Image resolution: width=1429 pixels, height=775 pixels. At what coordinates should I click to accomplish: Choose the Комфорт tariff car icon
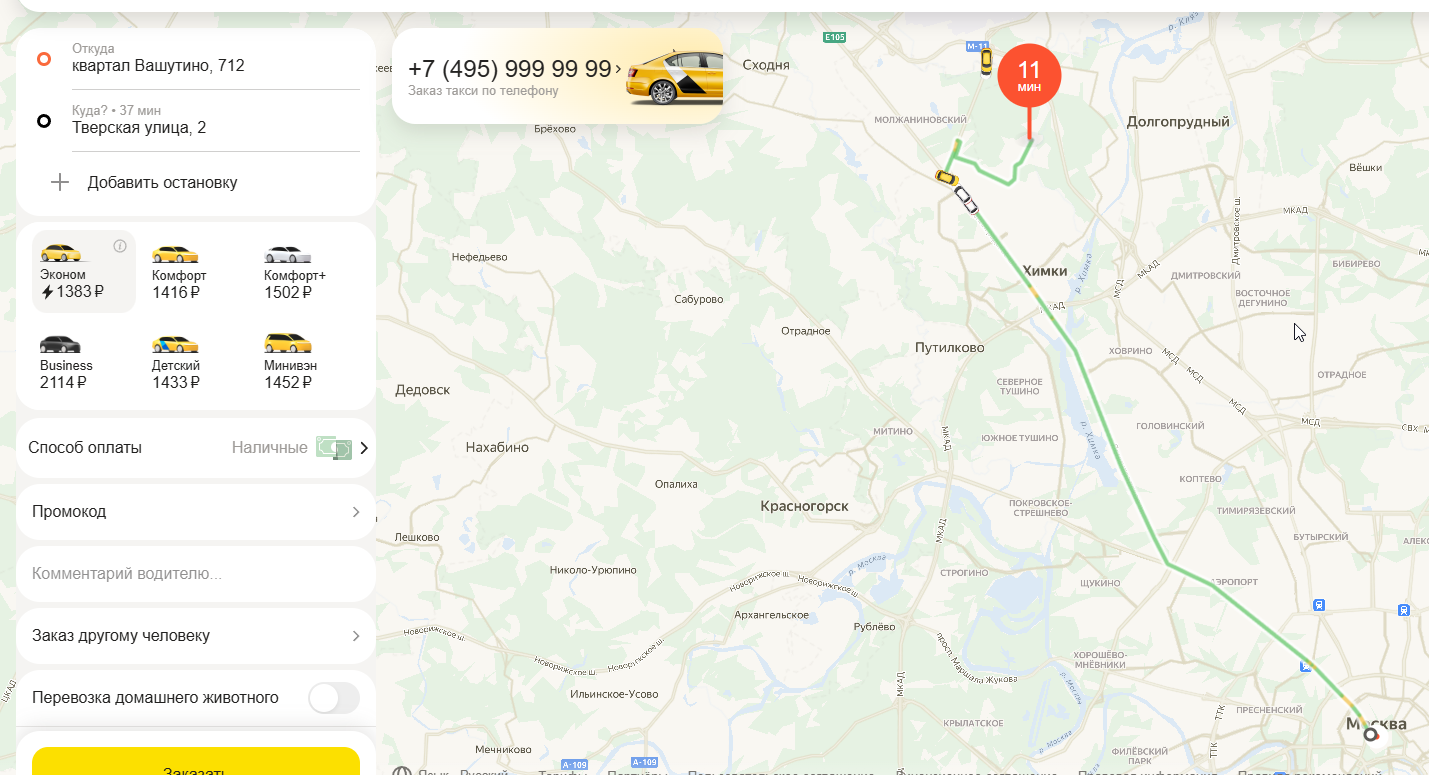pyautogui.click(x=175, y=253)
